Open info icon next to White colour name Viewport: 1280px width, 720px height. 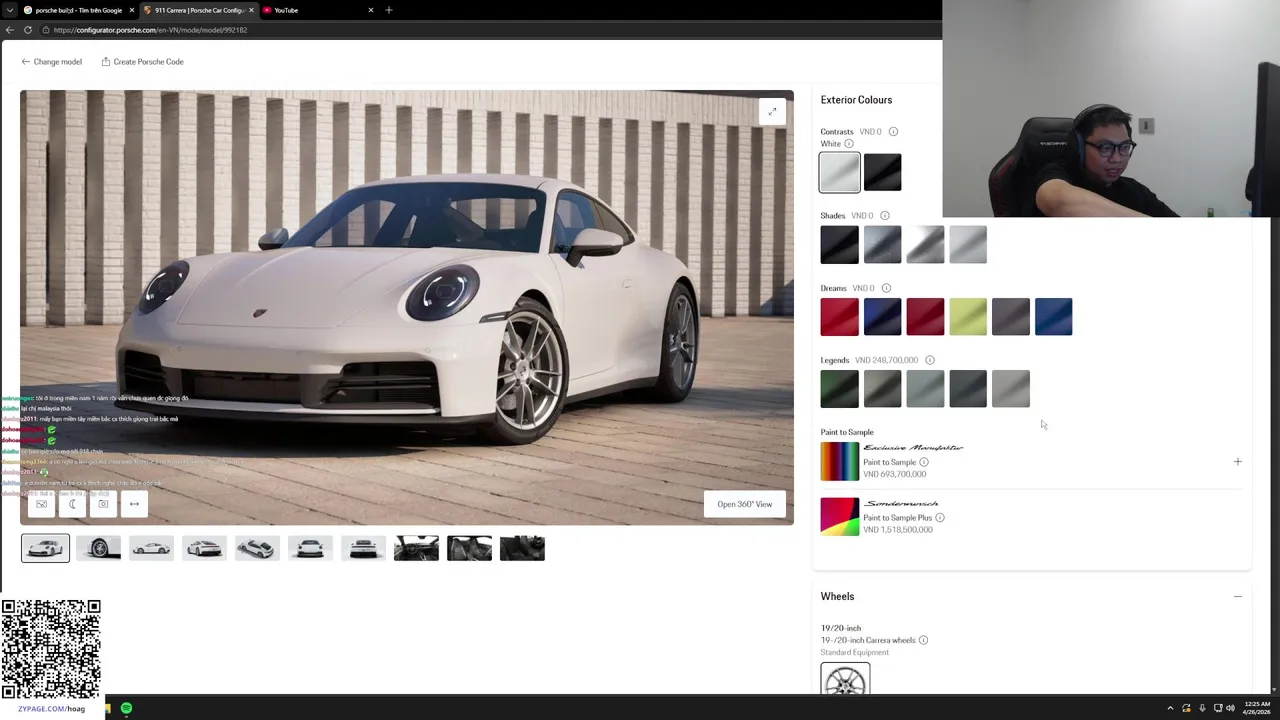click(x=849, y=144)
